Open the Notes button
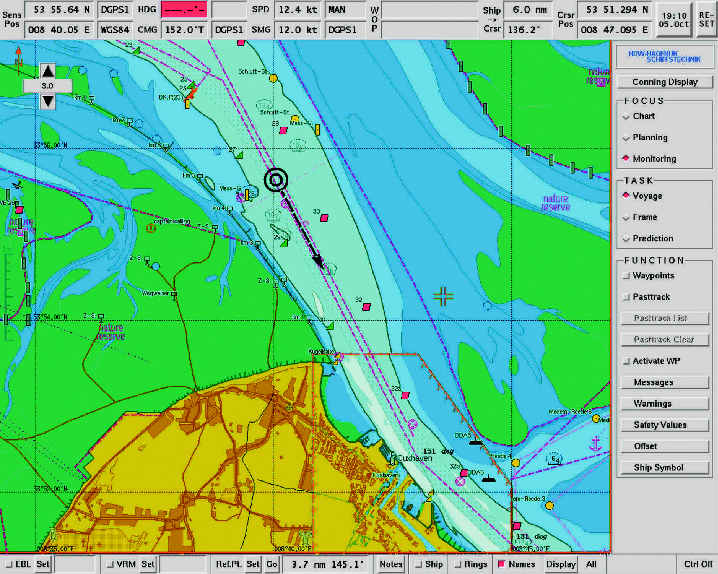718x574 pixels. pos(391,564)
